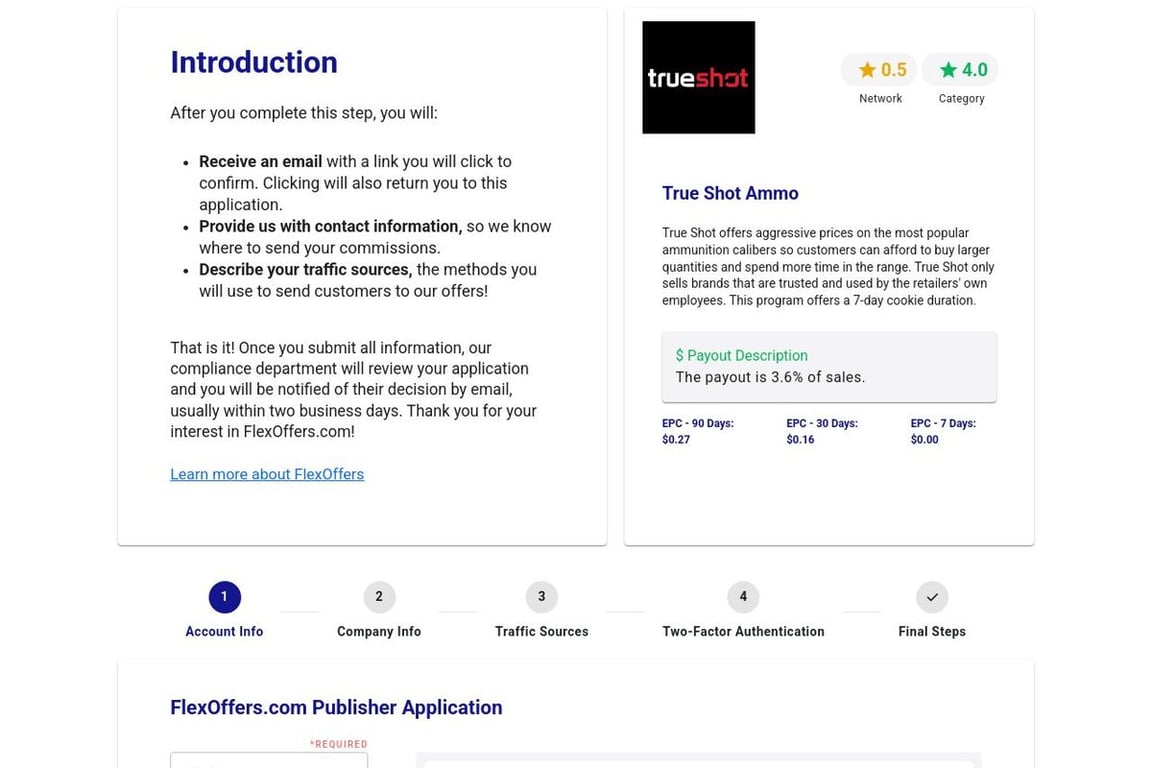Click the Final Steps checkmark icon
The image size is (1152, 768).
pos(931,597)
